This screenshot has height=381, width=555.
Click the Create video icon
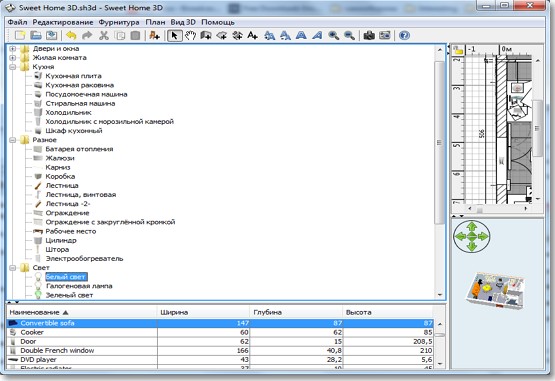pos(385,35)
